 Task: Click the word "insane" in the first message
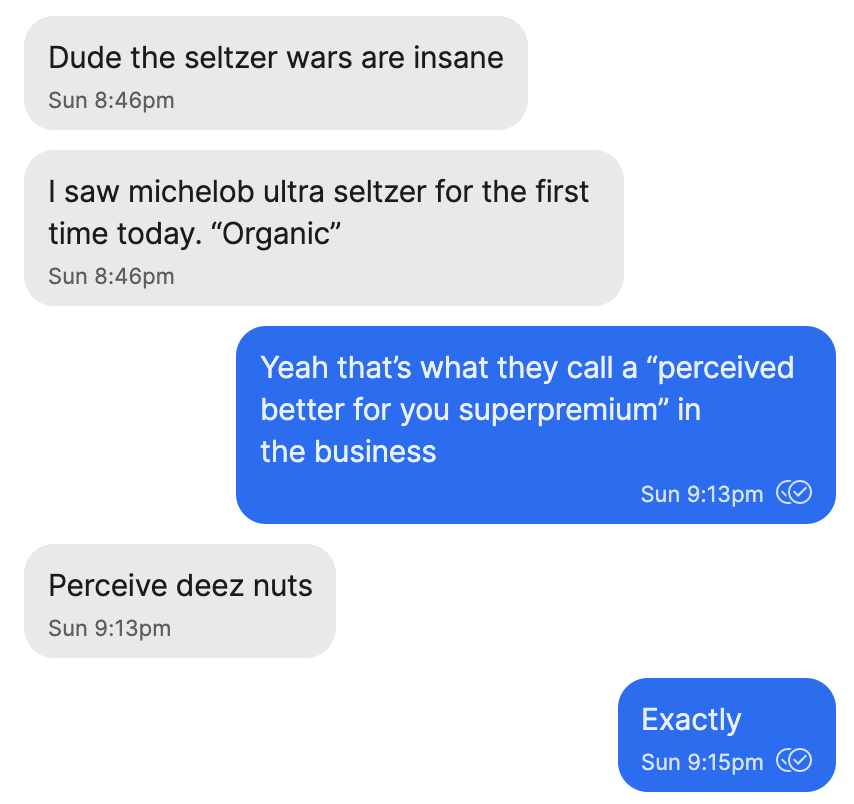pyautogui.click(x=458, y=58)
